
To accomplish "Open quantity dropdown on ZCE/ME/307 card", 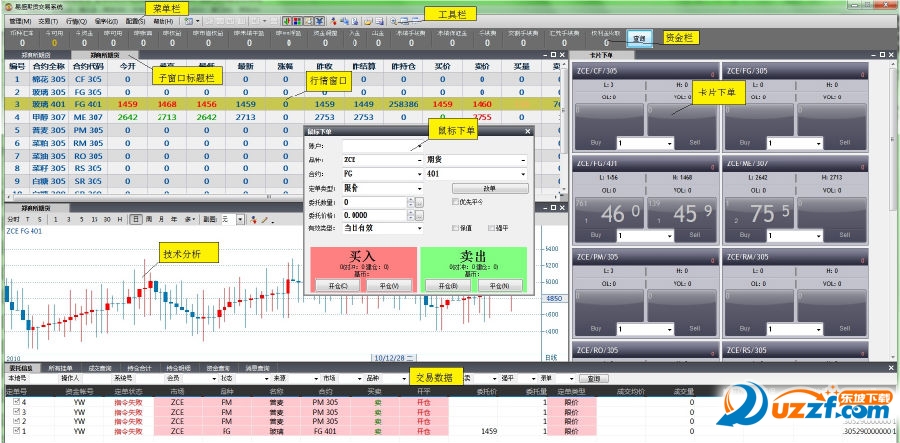I will coord(820,235).
